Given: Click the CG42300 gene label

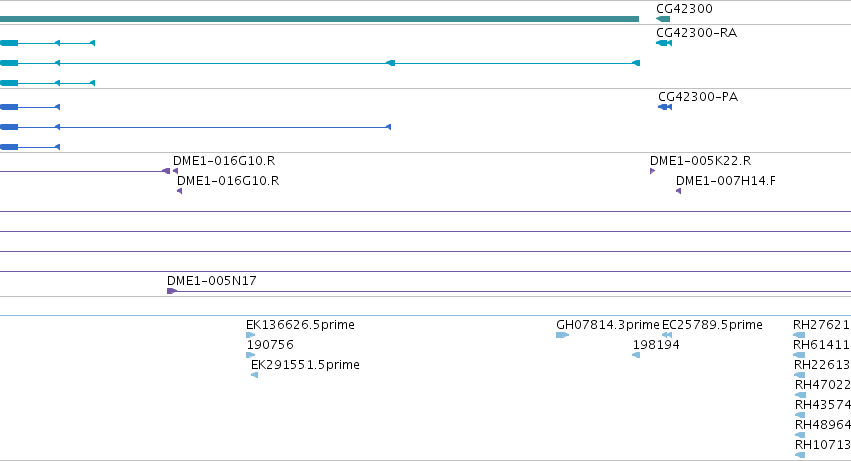Looking at the screenshot, I should tap(684, 9).
